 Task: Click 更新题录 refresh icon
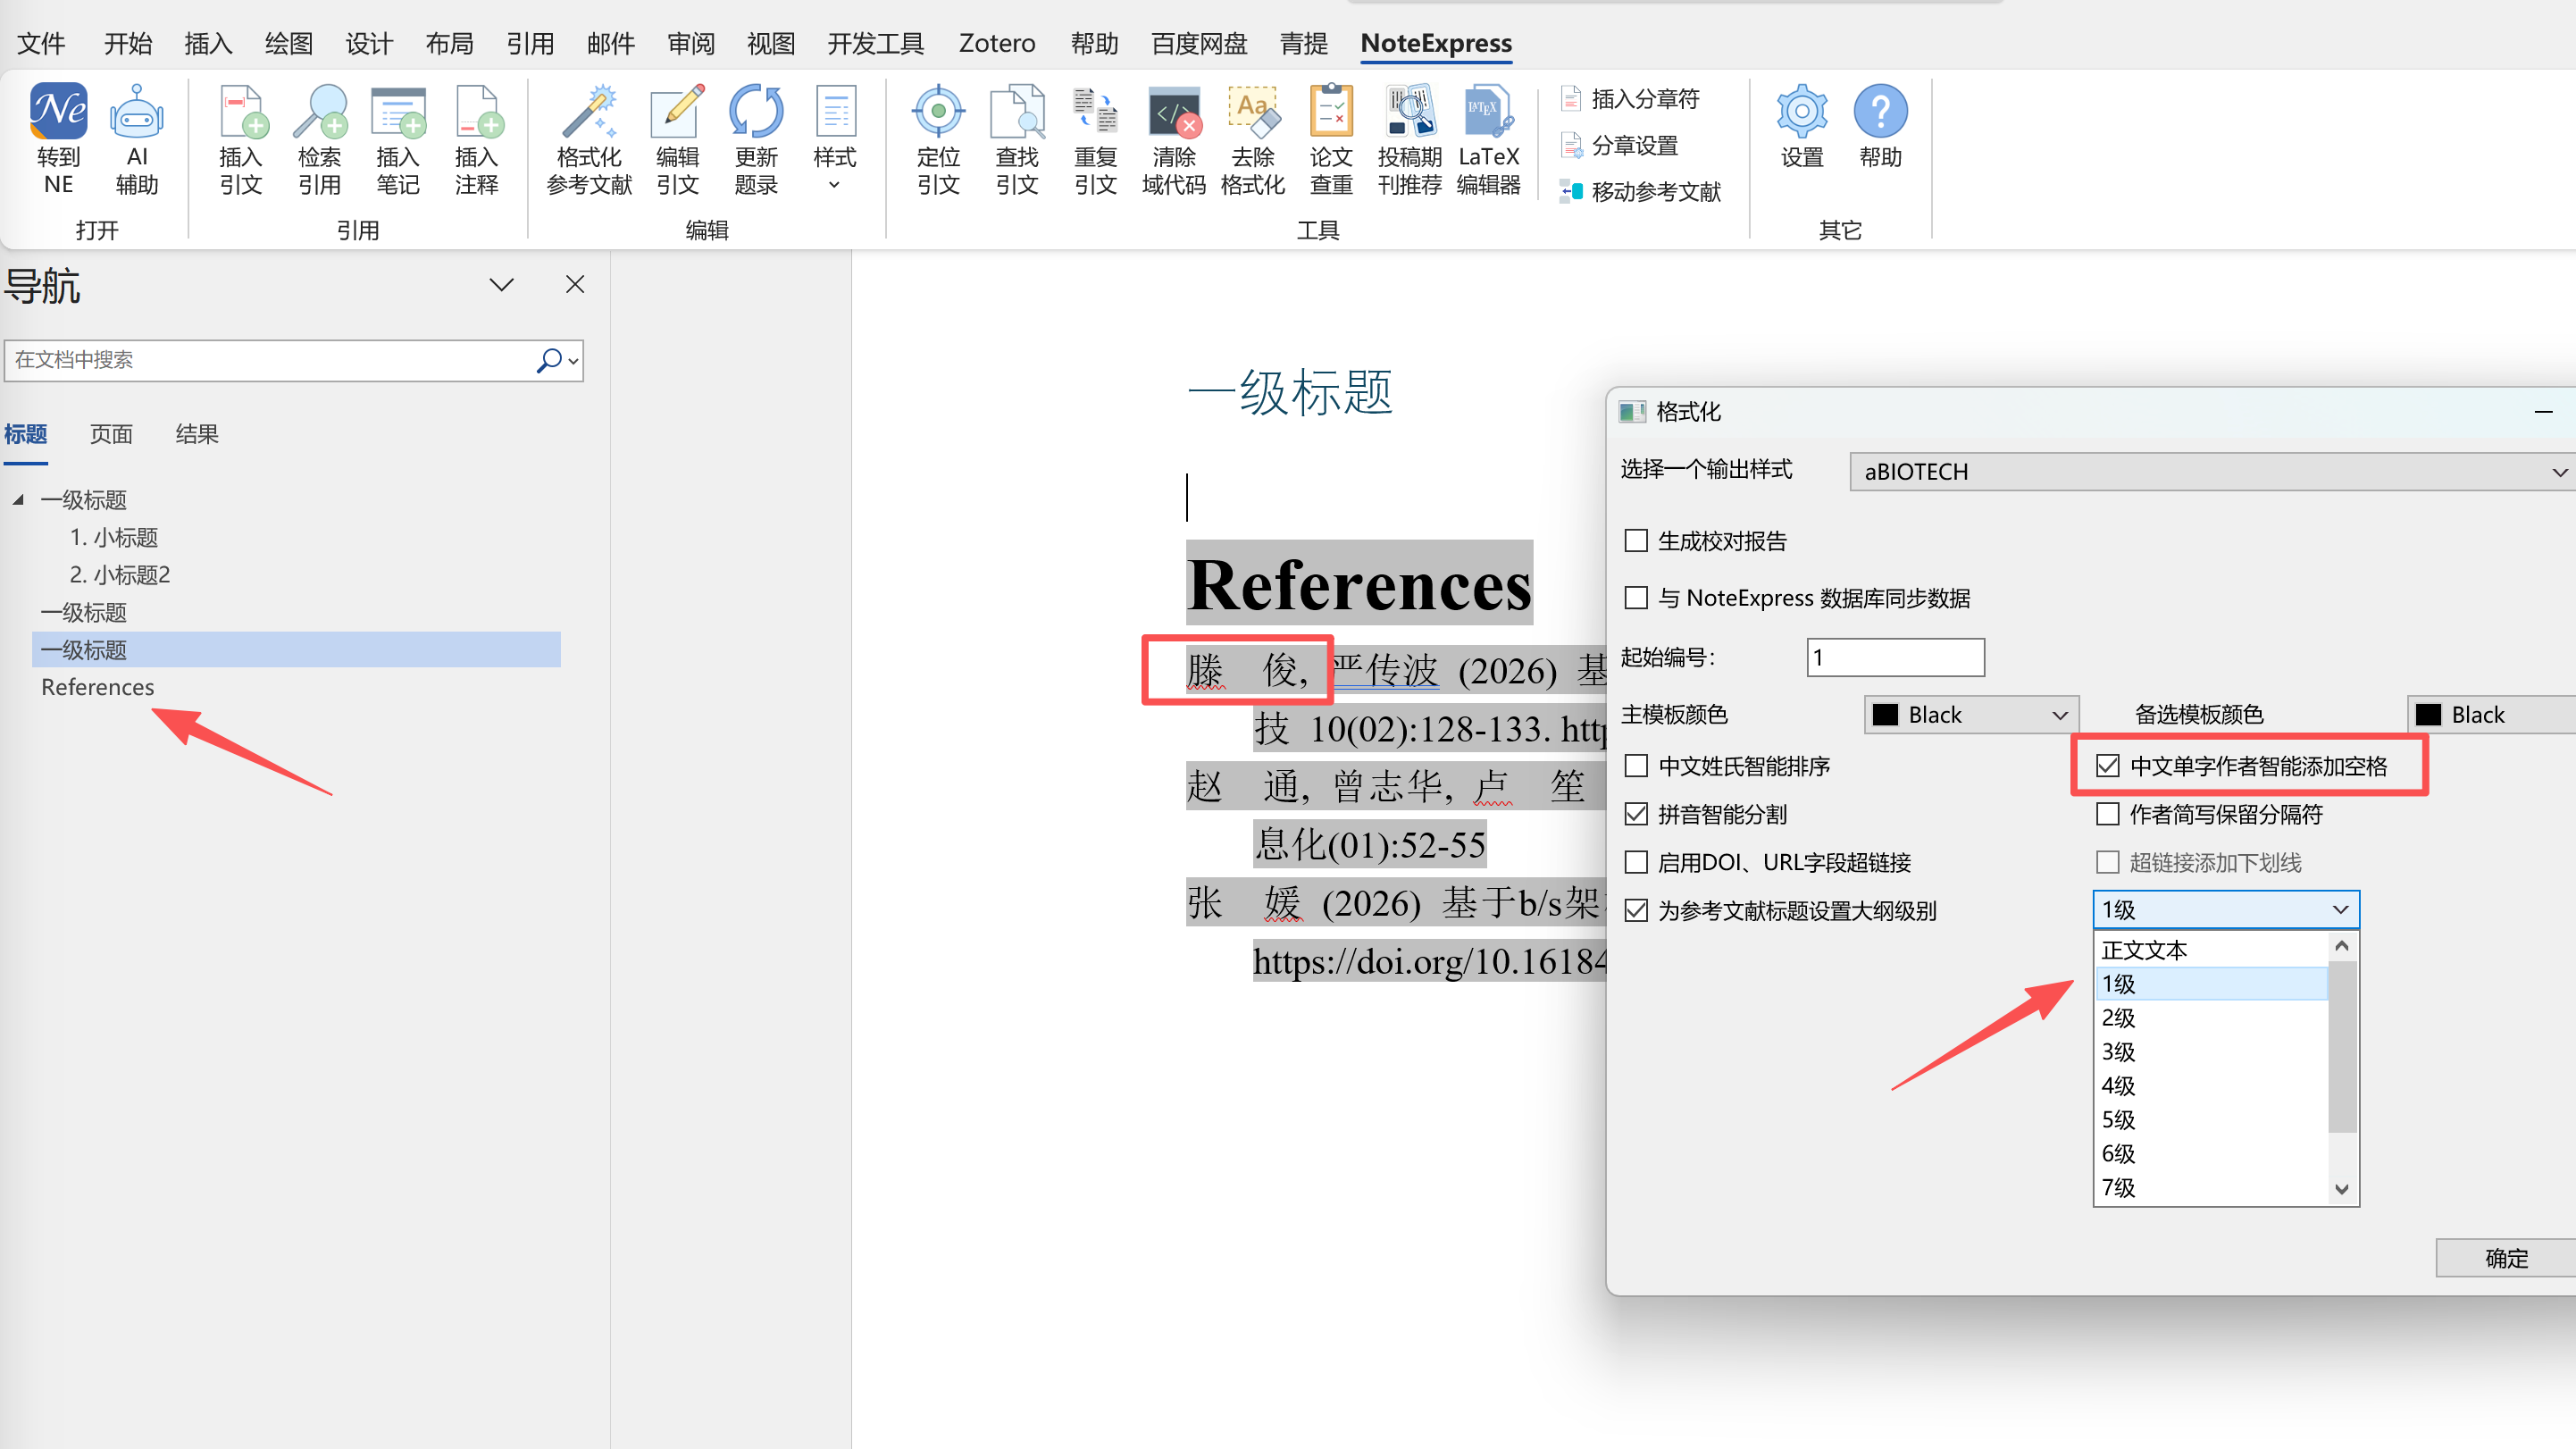click(x=756, y=138)
